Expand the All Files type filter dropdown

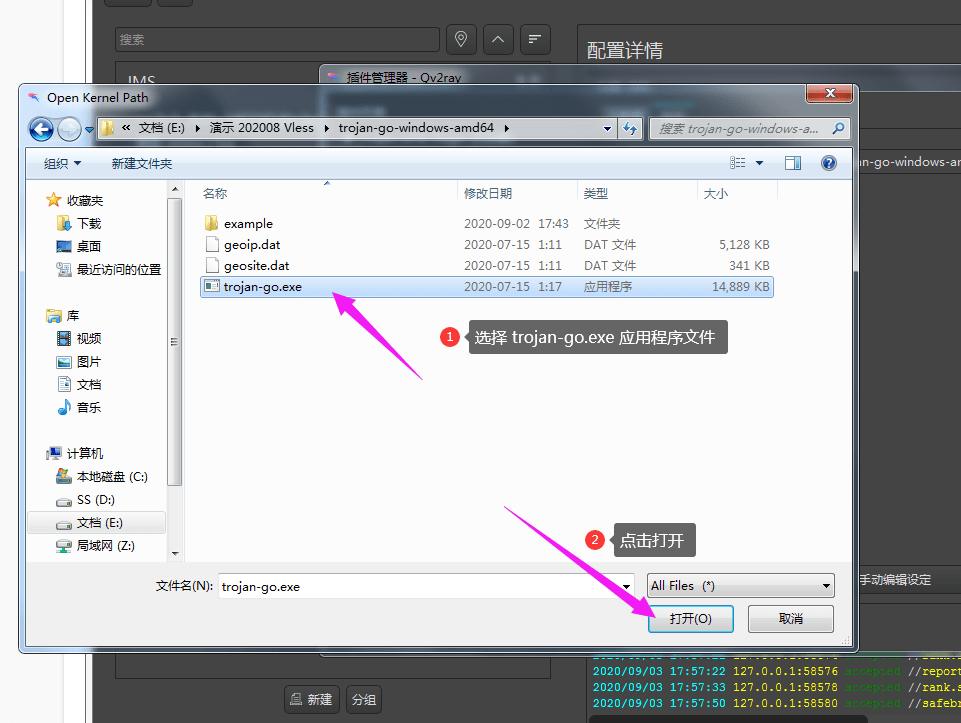[740, 586]
